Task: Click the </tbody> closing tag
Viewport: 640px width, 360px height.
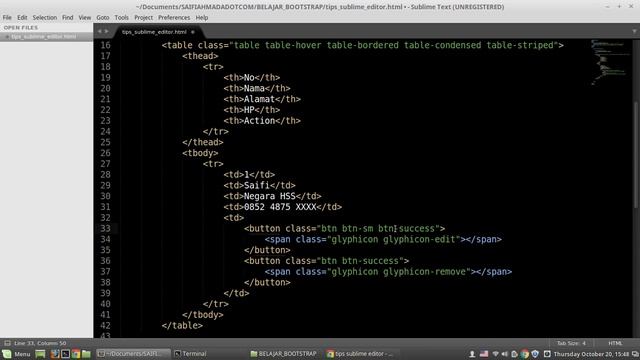Action: click(203, 315)
